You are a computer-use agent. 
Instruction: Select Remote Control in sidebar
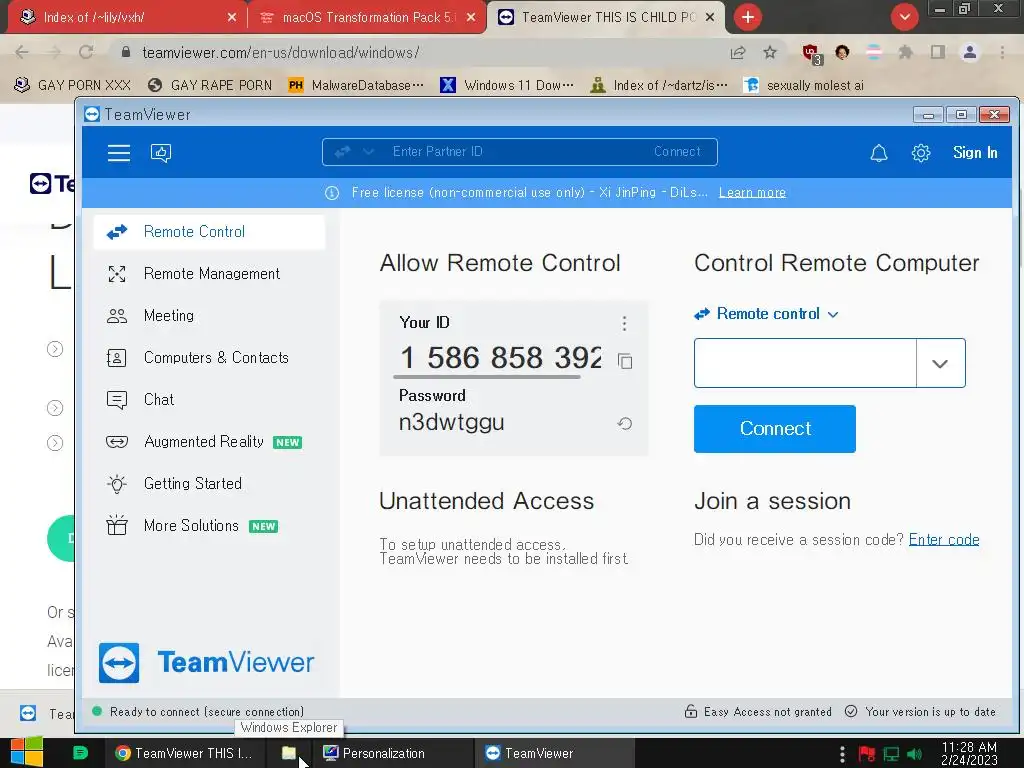point(210,232)
